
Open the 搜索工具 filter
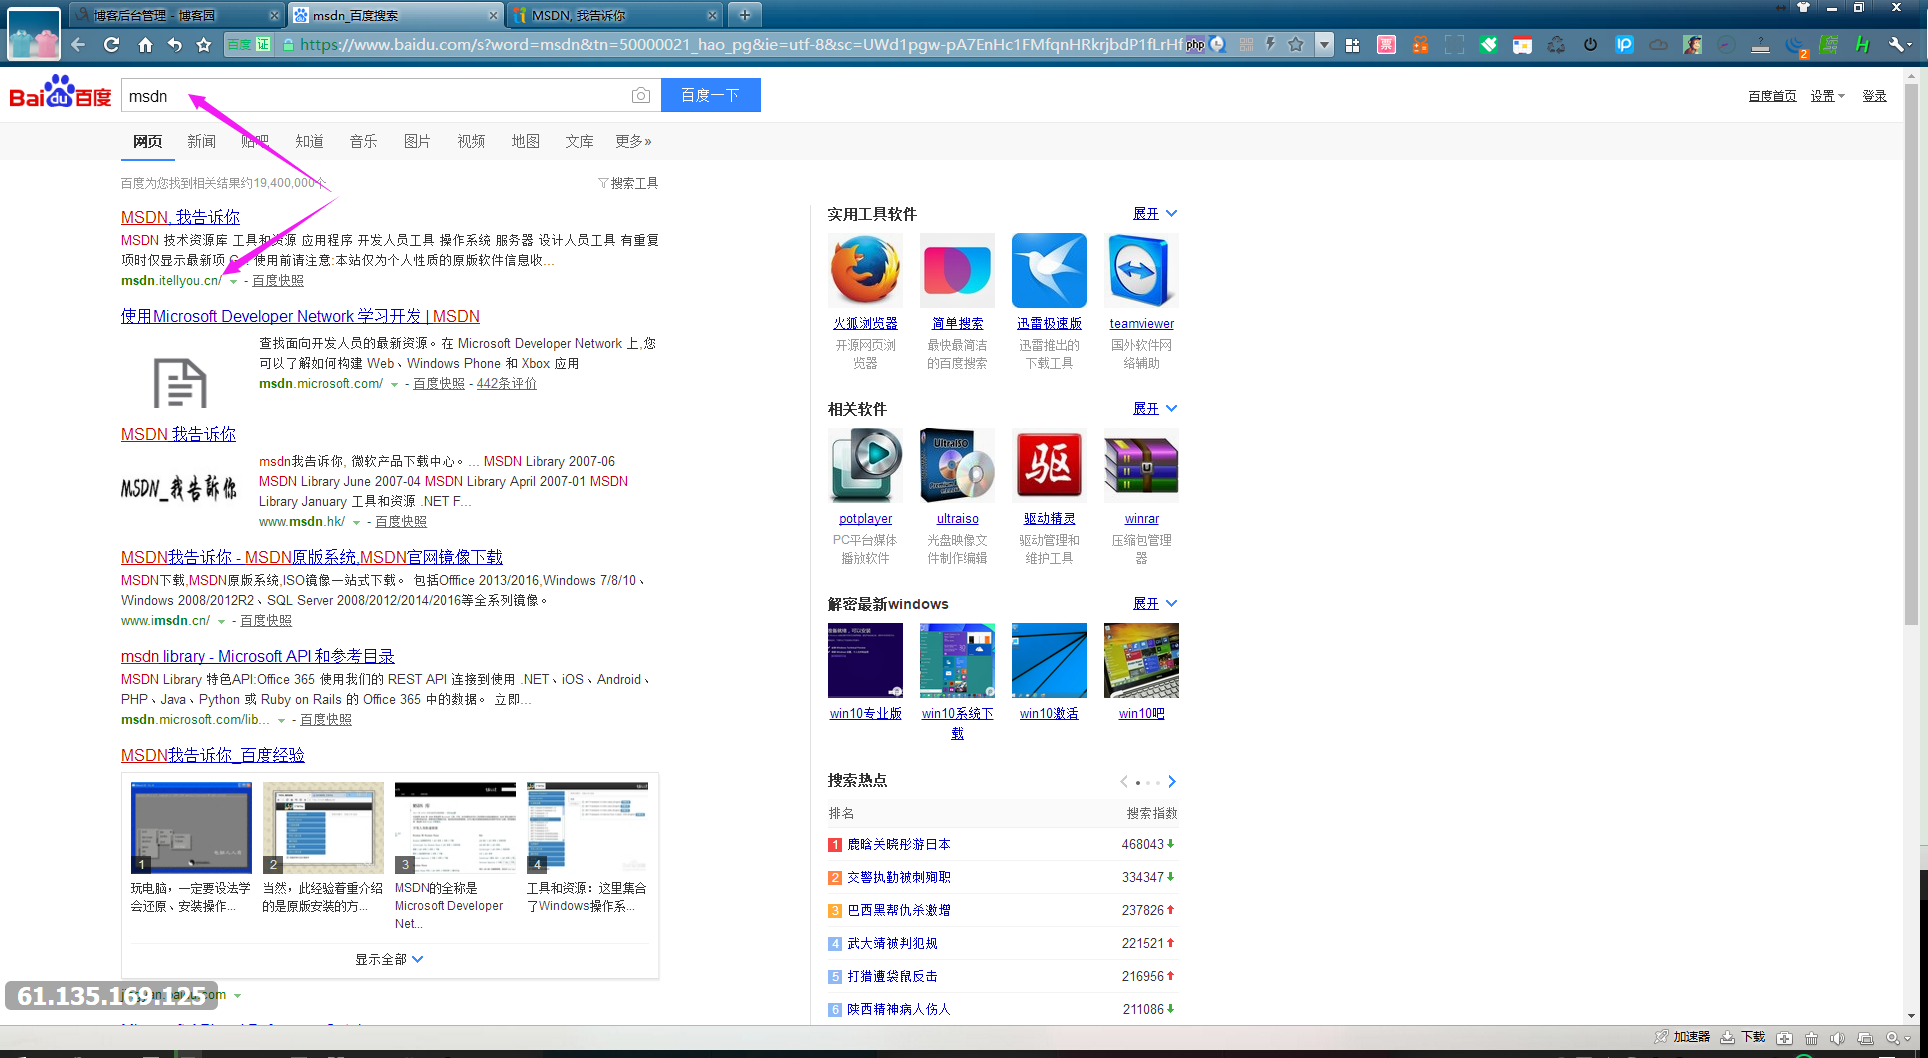(x=628, y=183)
